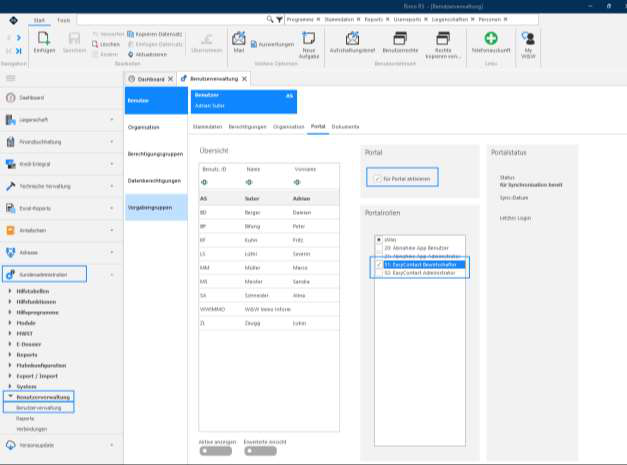
Task: Jump to last record navigation arrow
Action: pyautogui.click(x=18, y=51)
